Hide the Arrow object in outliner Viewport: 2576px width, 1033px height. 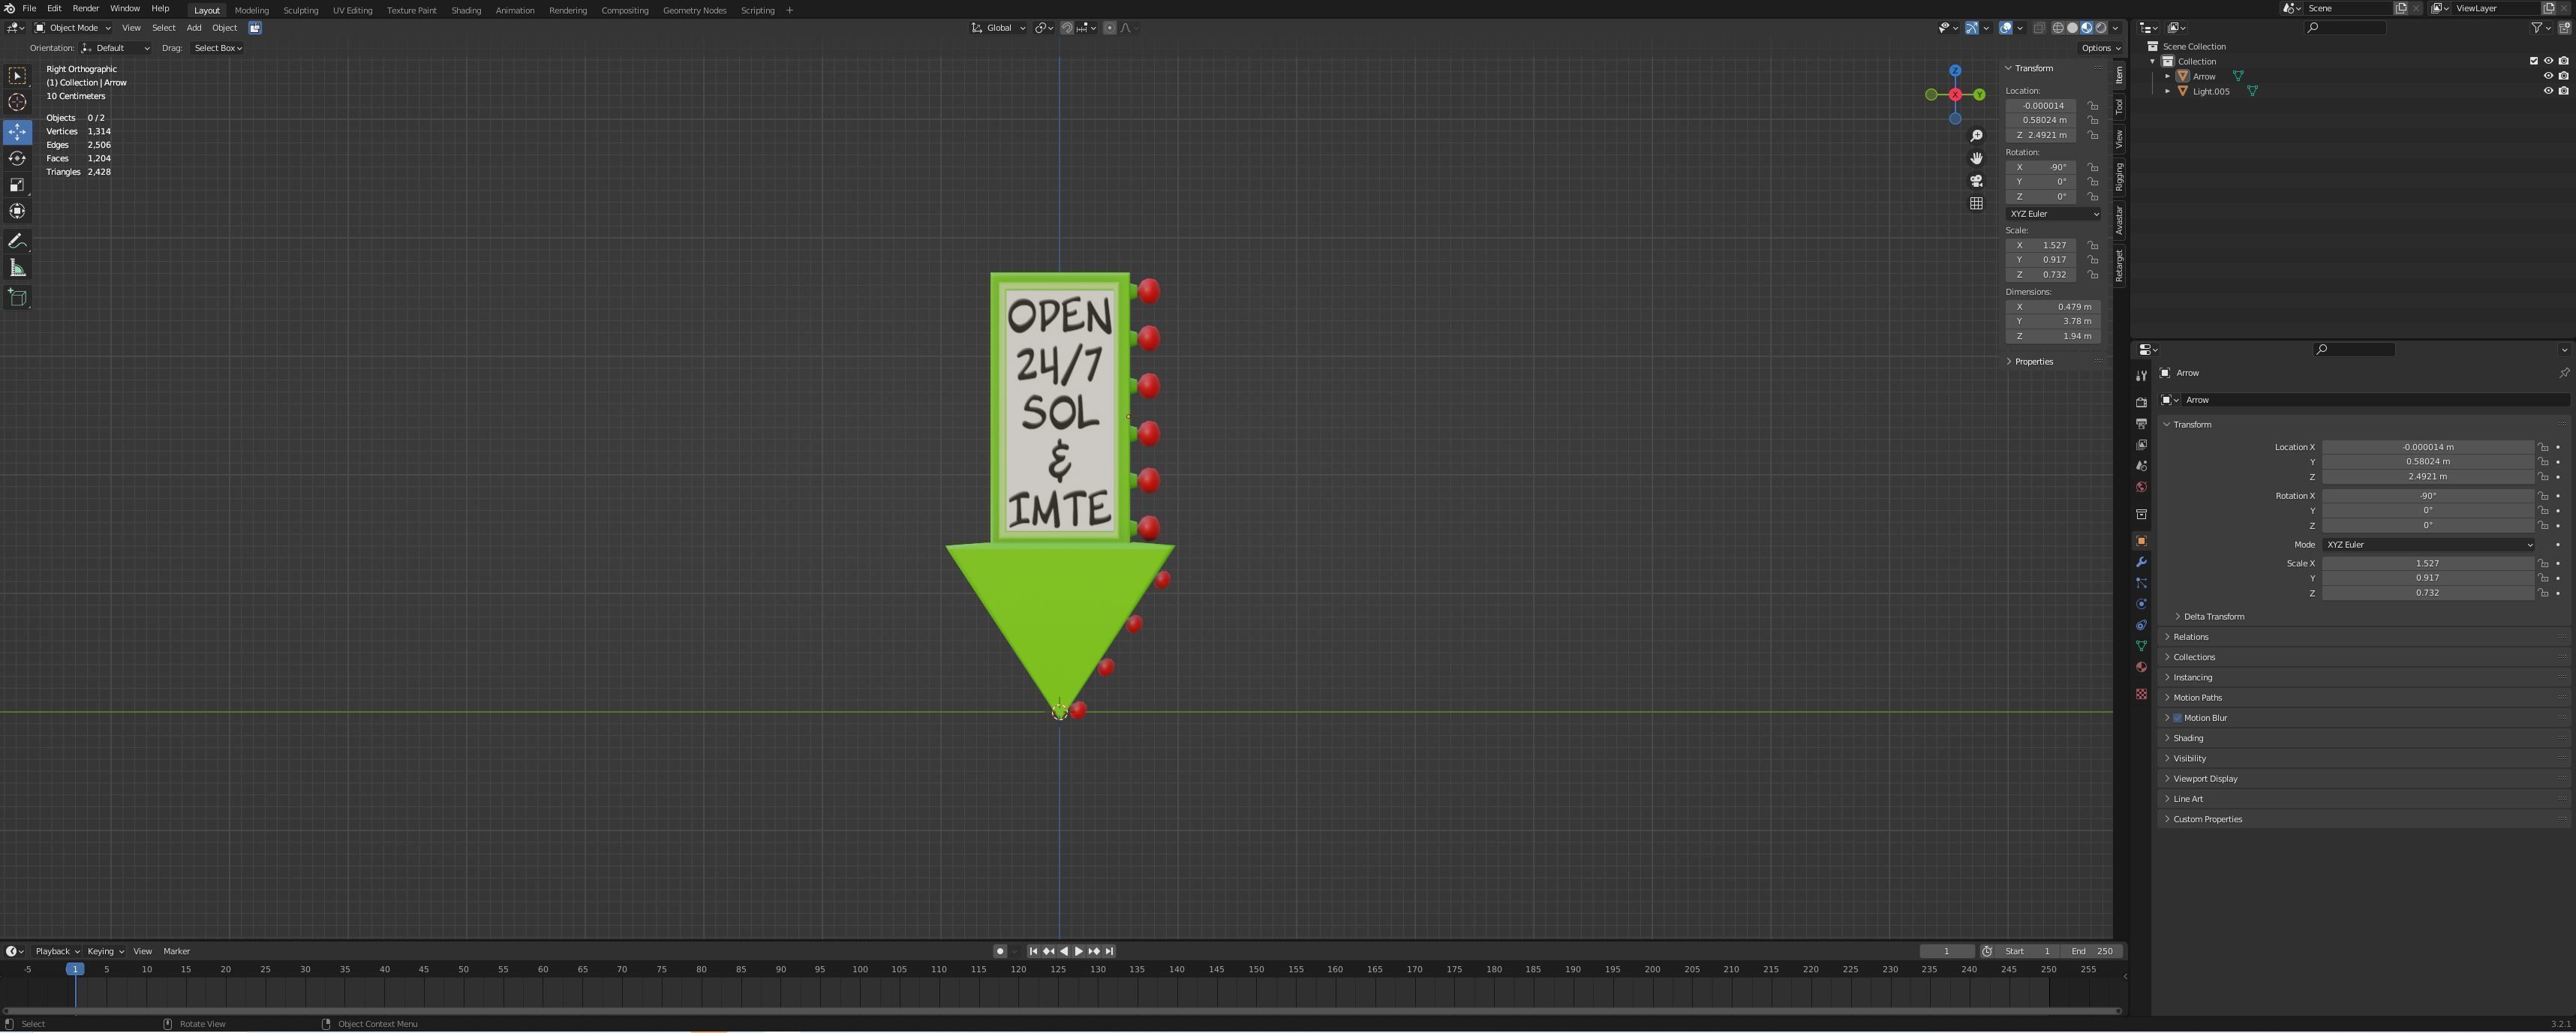2548,76
